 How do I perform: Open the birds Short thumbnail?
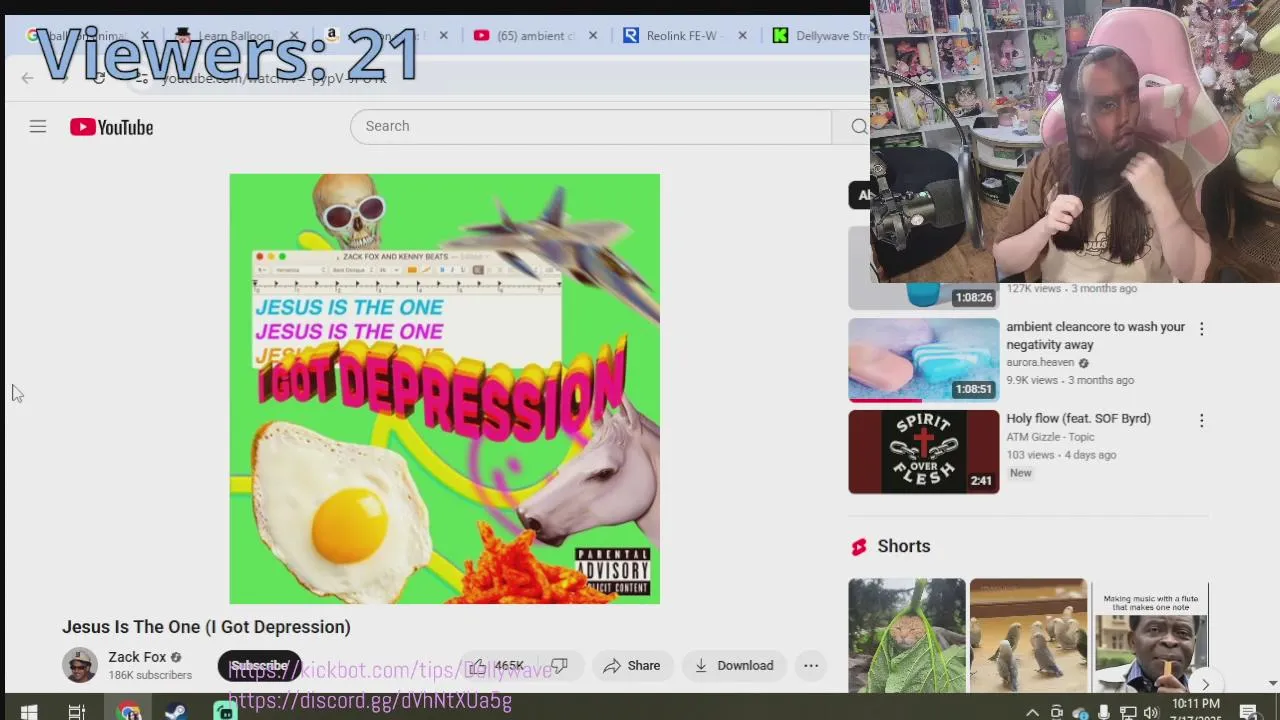coord(1028,635)
